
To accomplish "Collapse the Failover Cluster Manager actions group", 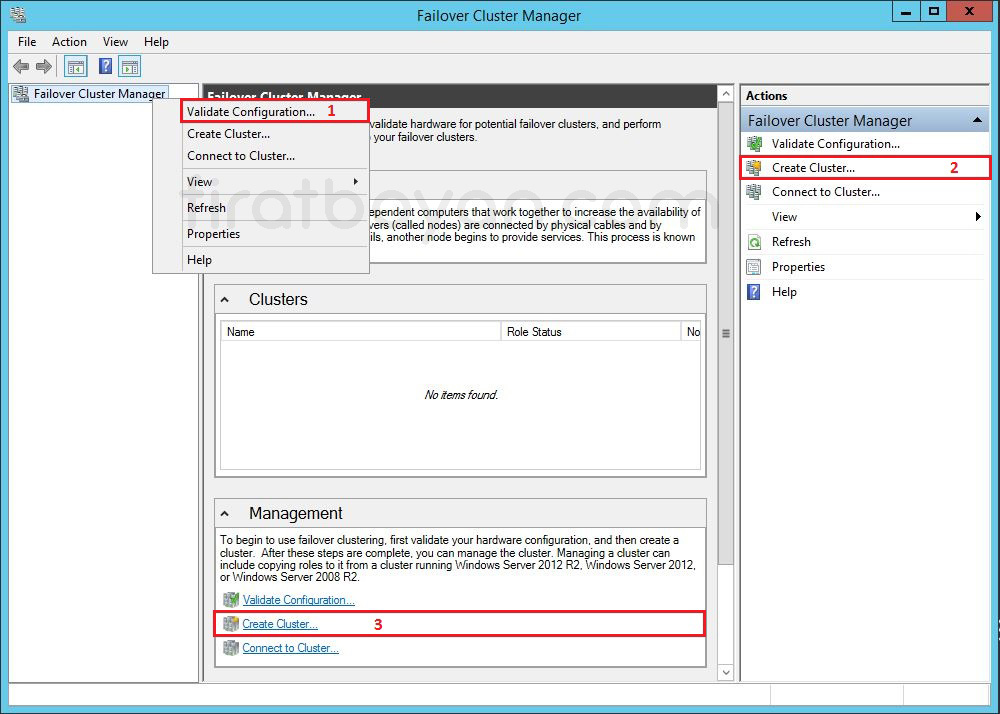I will [x=976, y=120].
